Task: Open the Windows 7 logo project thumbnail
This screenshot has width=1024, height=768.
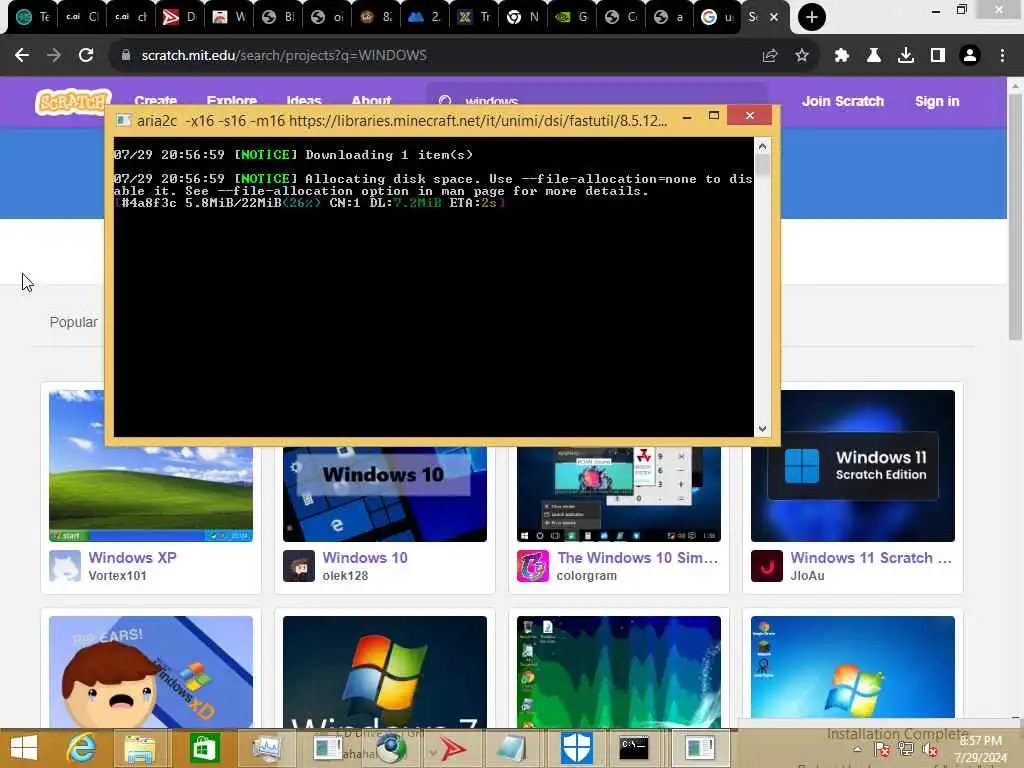Action: pos(385,671)
